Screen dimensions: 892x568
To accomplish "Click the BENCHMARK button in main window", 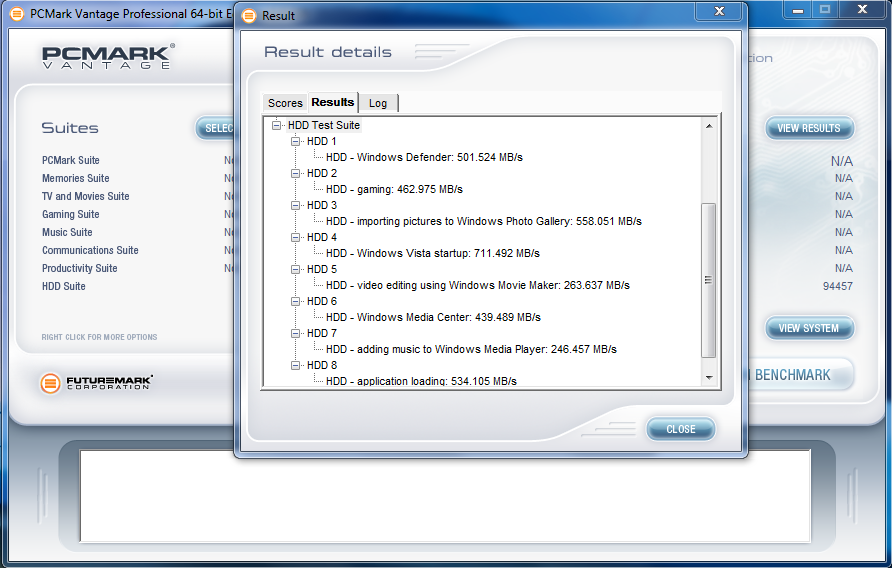I will [801, 375].
